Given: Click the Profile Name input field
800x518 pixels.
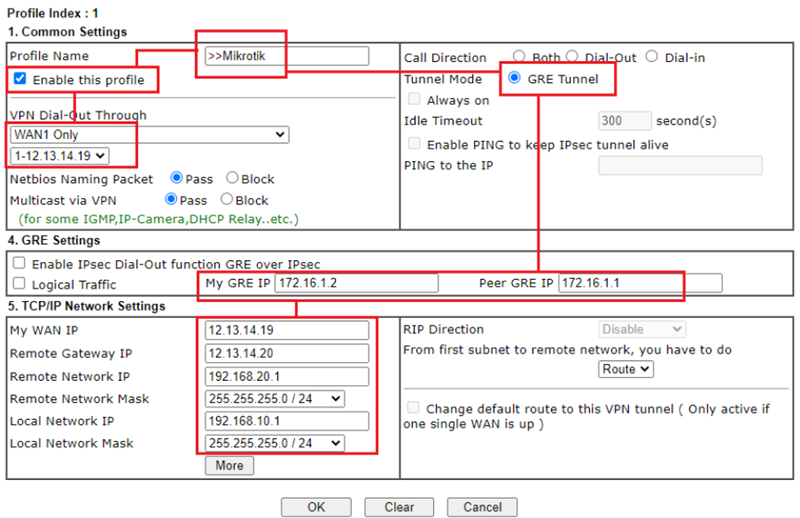Looking at the screenshot, I should tap(286, 56).
